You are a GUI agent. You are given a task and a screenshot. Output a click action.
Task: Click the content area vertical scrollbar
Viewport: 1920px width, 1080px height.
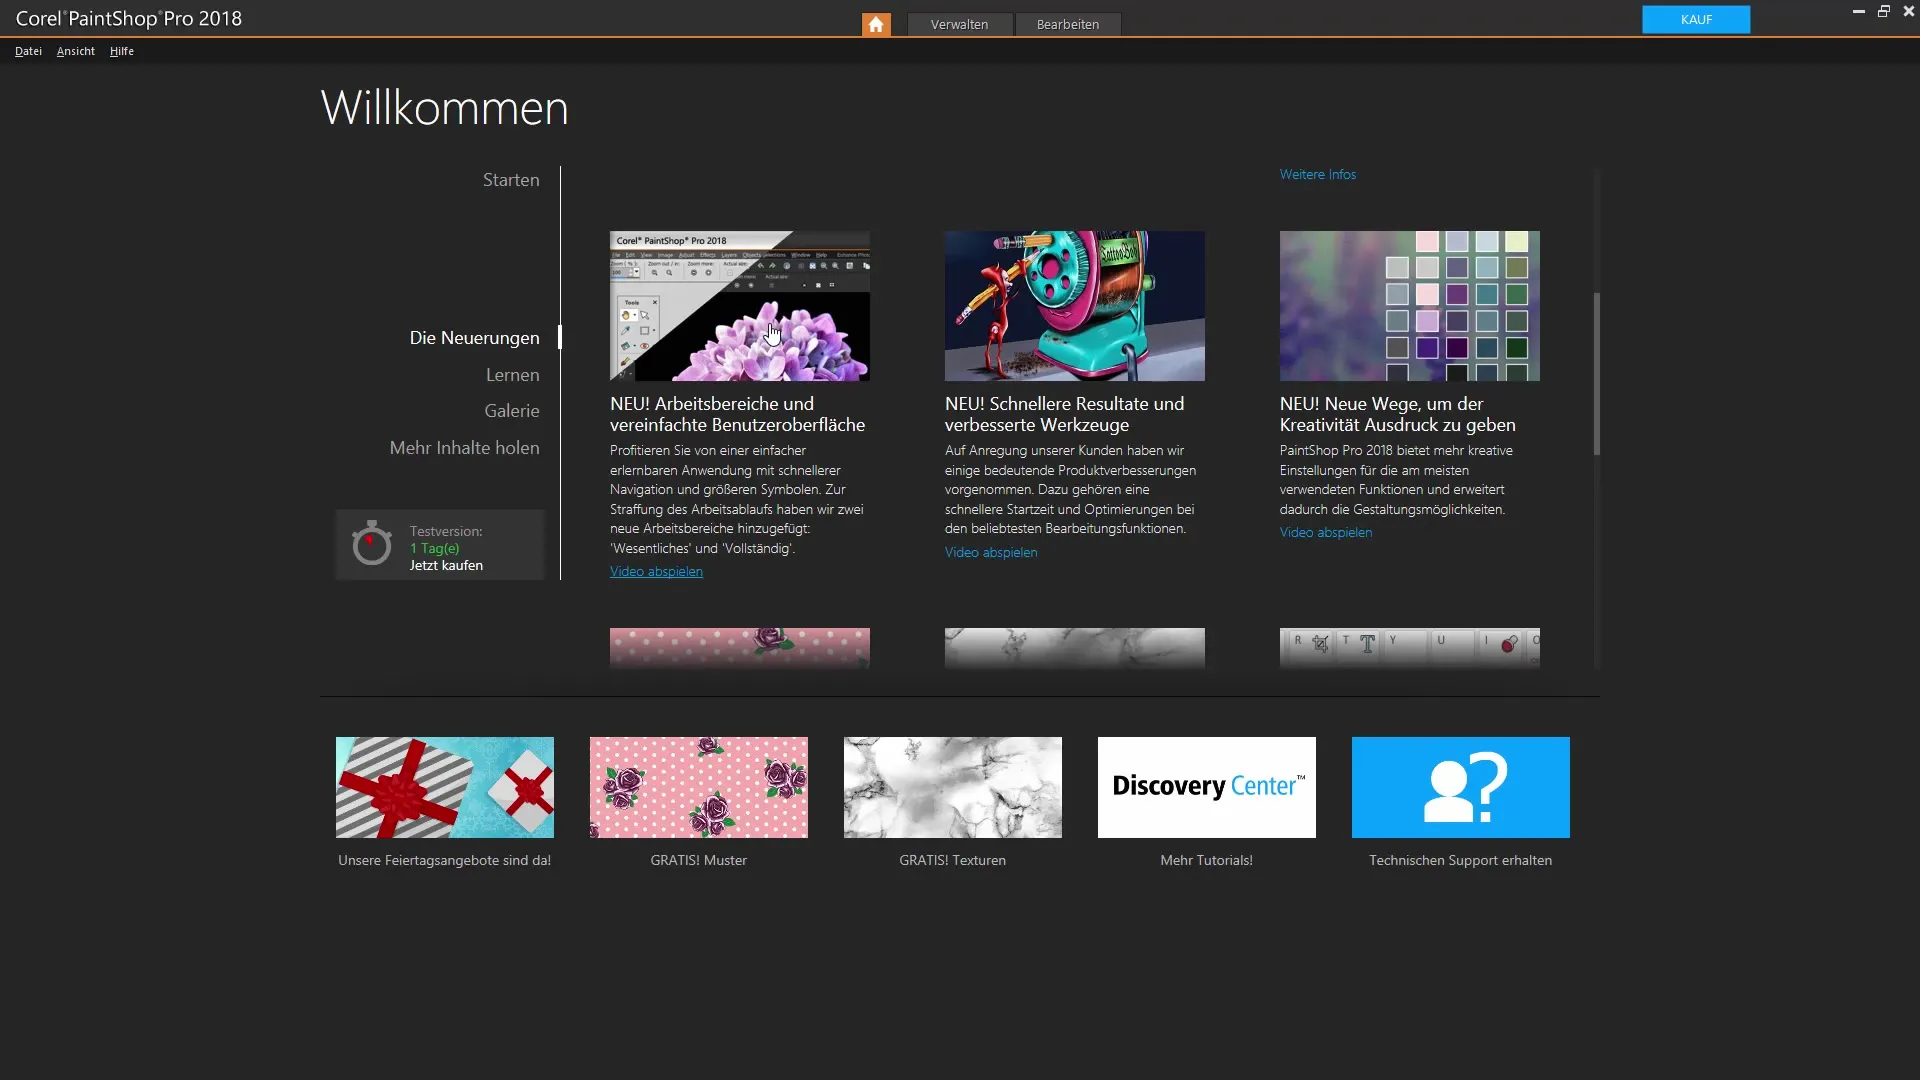click(x=1597, y=374)
